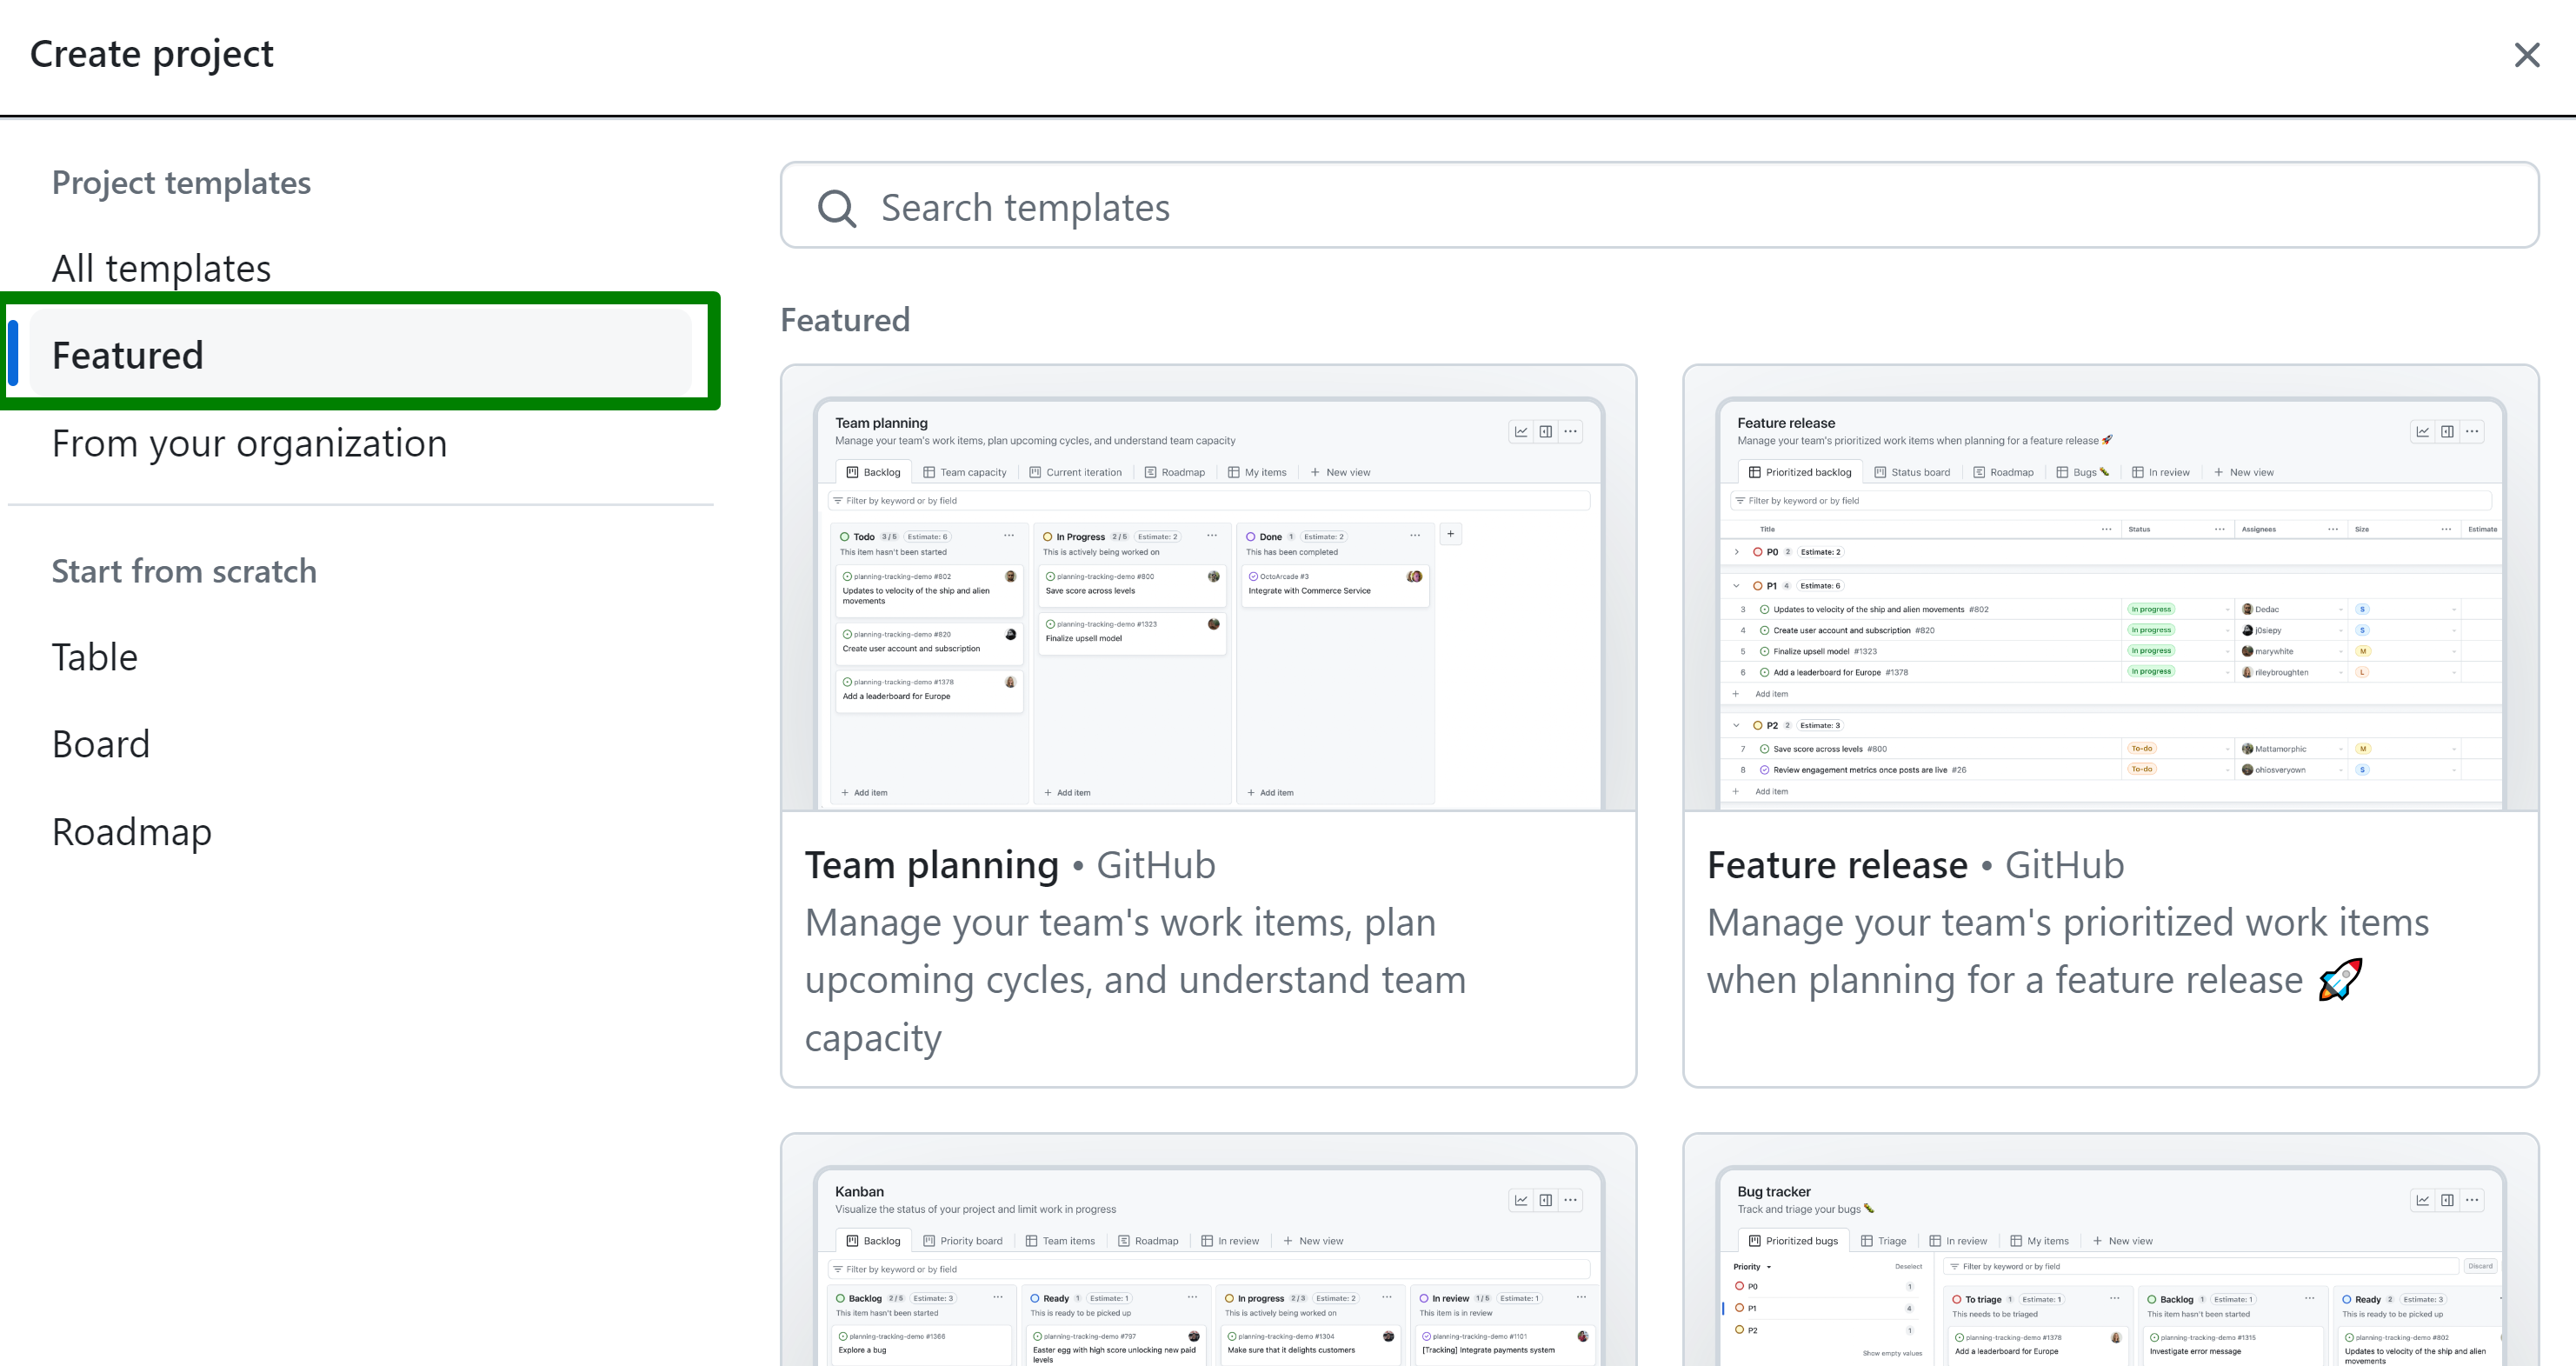Start a Board project from scratch
Viewport: 2576px width, 1366px height.
coord(101,744)
